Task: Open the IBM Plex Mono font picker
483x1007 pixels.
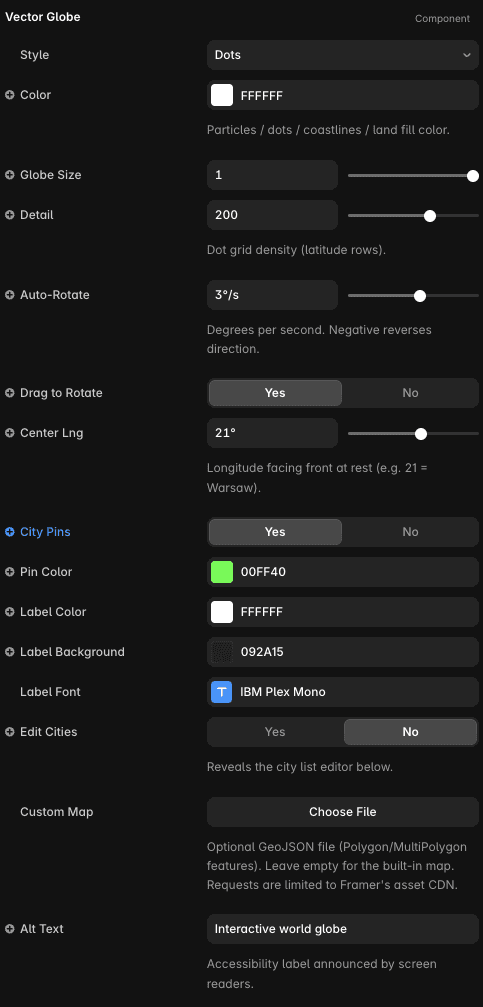Action: coord(343,692)
